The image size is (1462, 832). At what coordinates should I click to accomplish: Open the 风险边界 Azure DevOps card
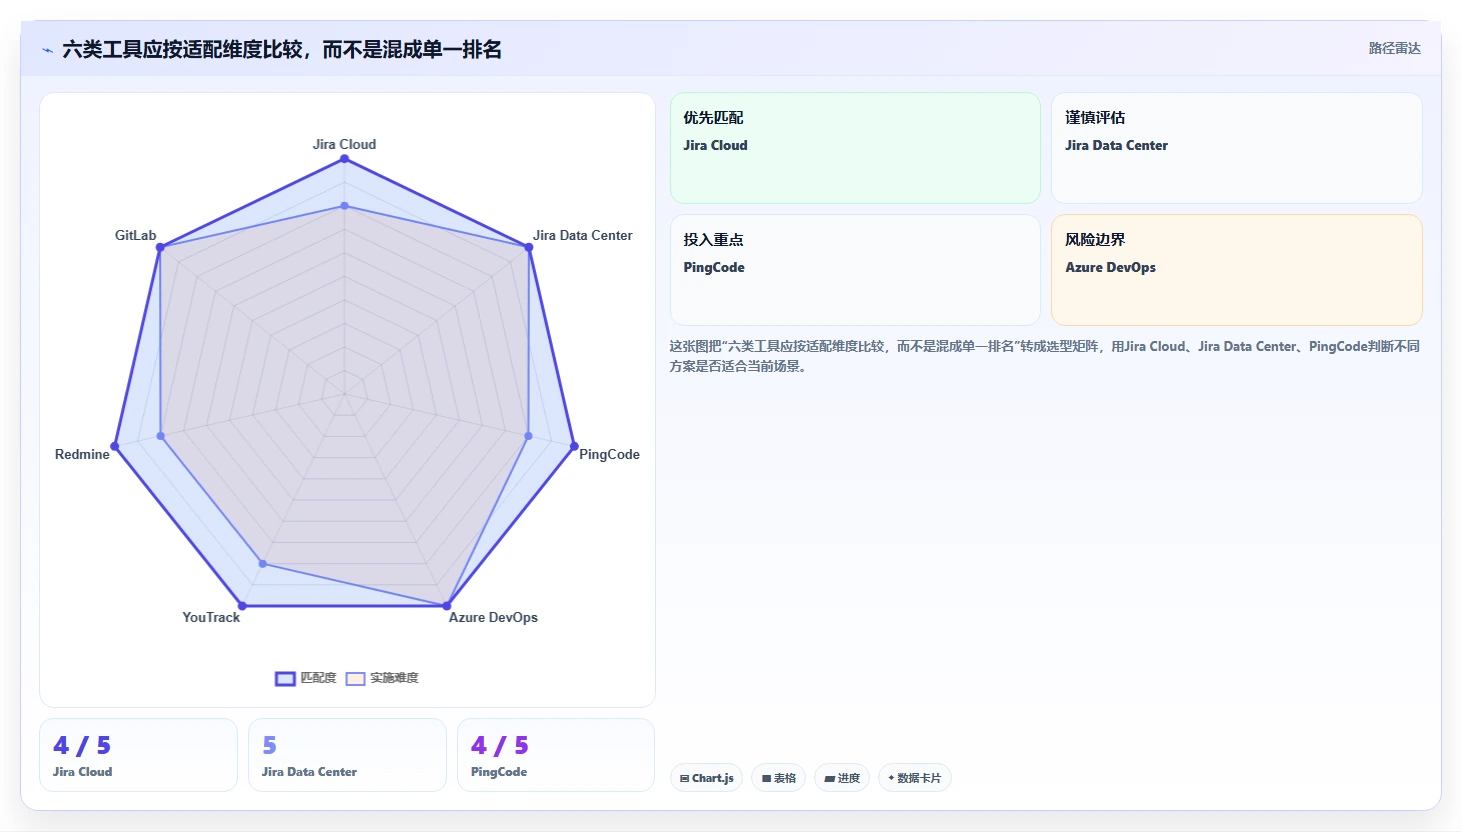click(1237, 270)
